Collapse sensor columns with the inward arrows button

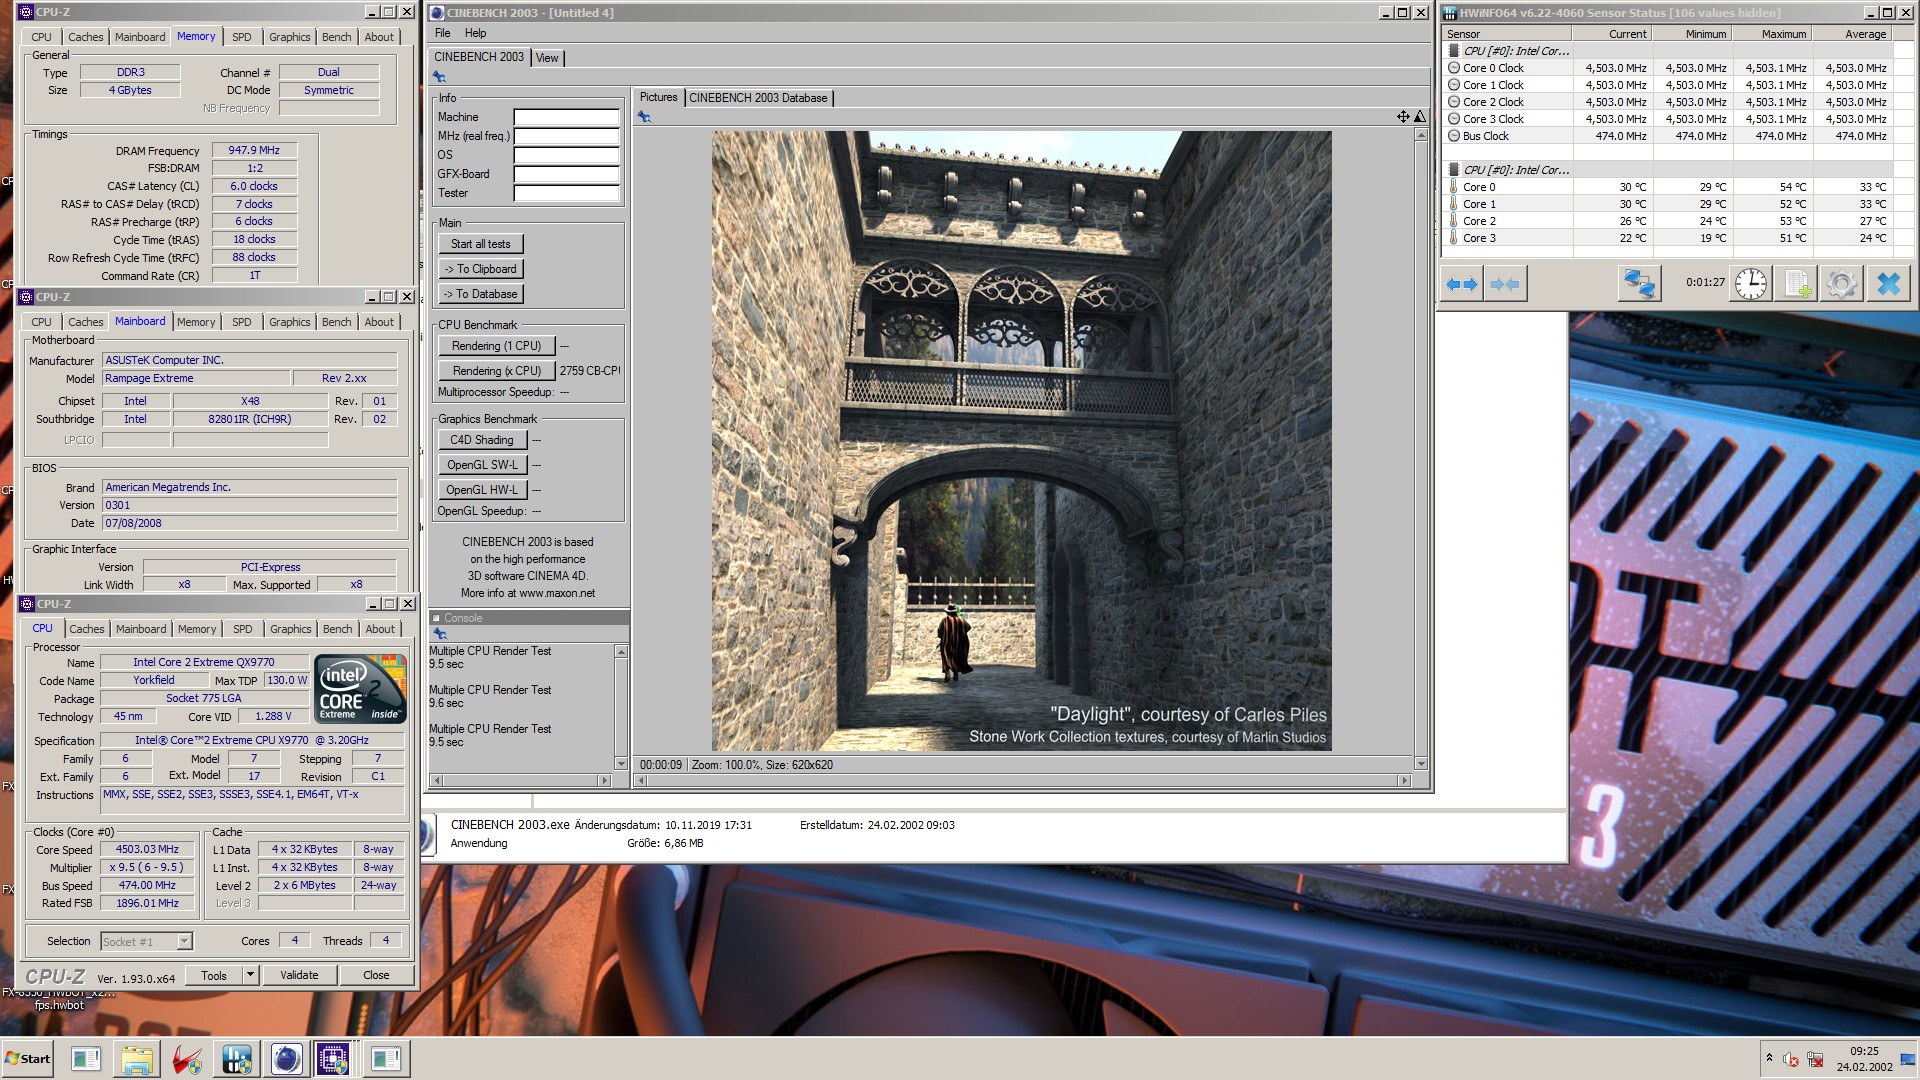point(1505,284)
